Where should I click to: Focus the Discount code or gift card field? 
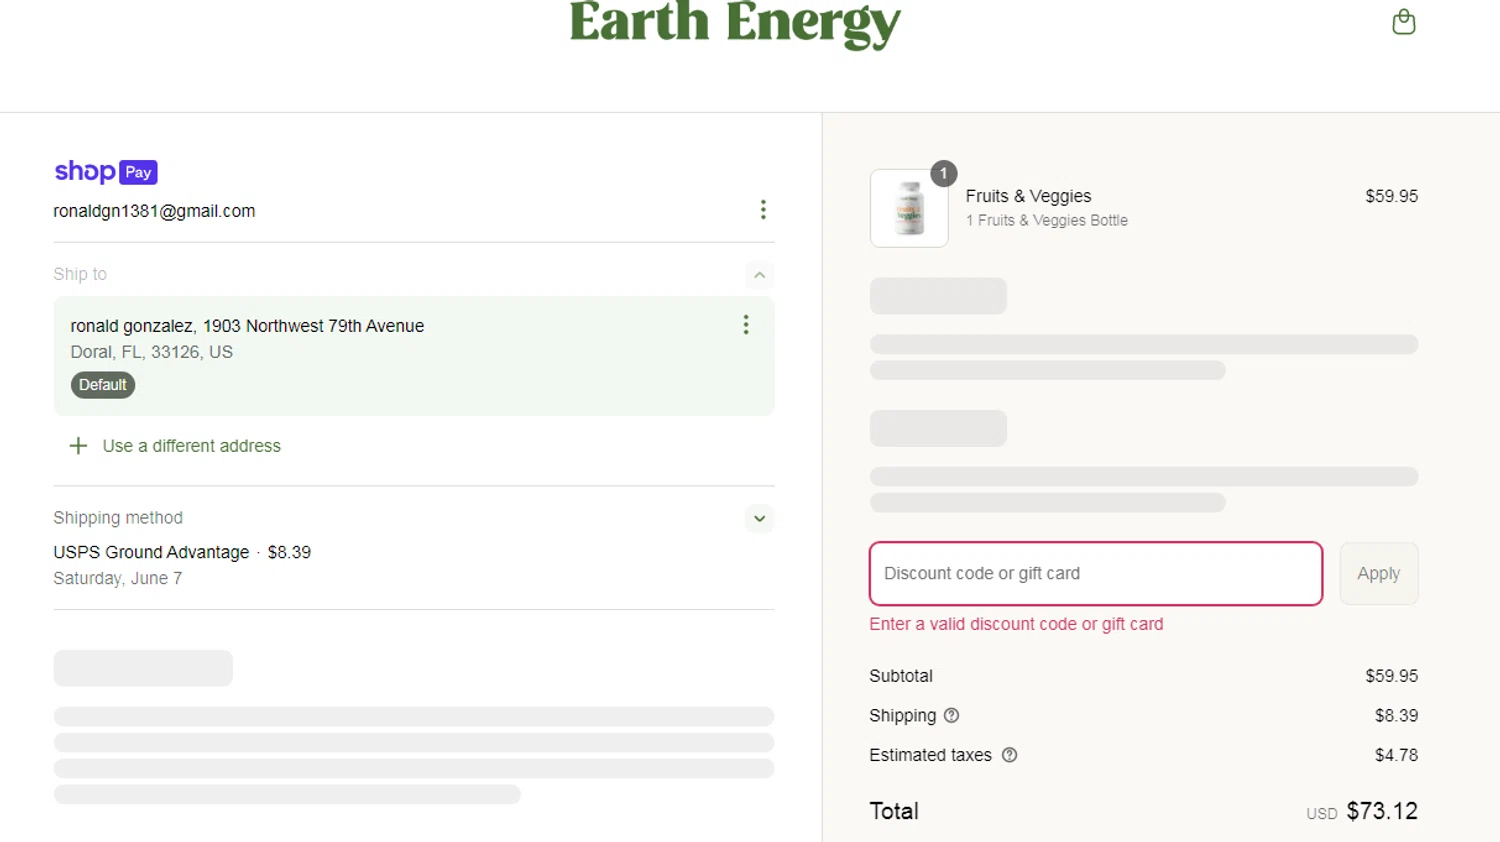click(x=1096, y=574)
